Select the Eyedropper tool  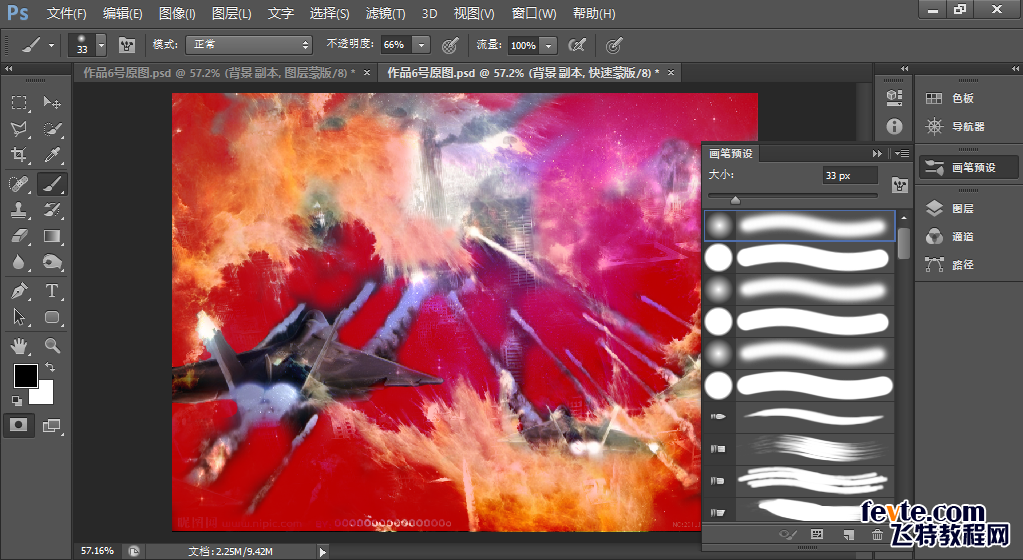pos(52,155)
